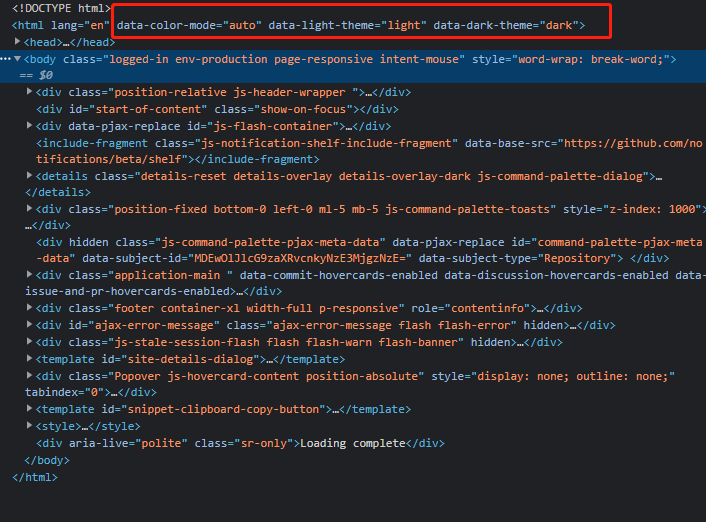
Task: Click the data-color-mode "auto" attribute value
Action: (240, 25)
